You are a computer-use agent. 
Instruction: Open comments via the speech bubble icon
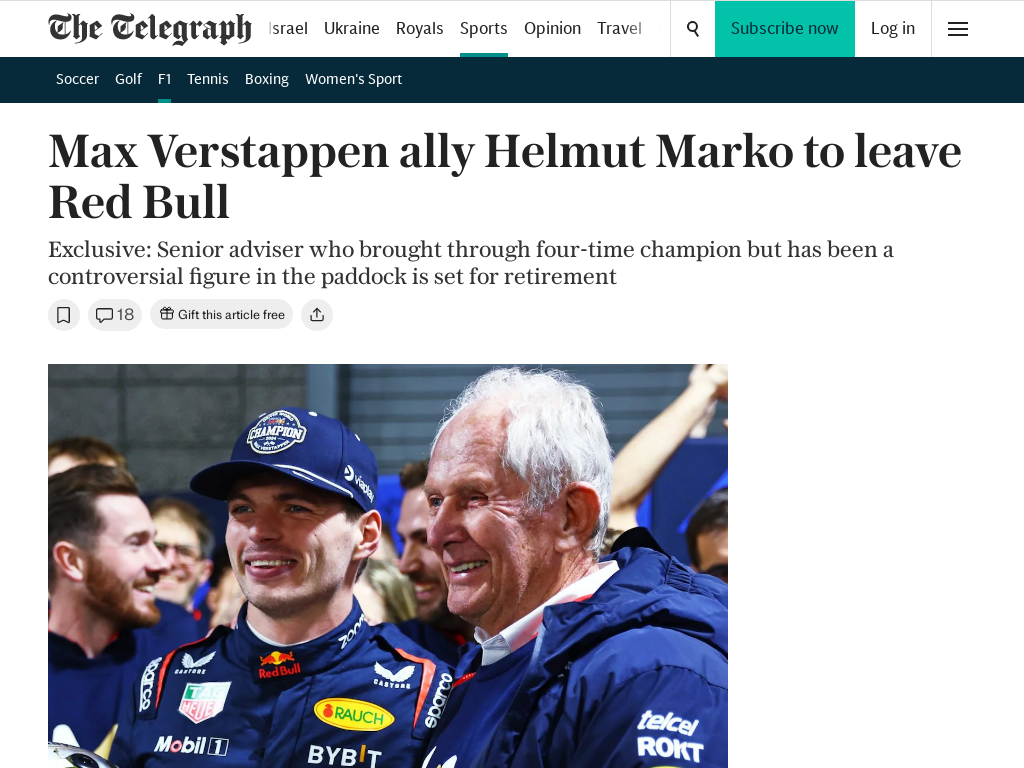pos(115,314)
